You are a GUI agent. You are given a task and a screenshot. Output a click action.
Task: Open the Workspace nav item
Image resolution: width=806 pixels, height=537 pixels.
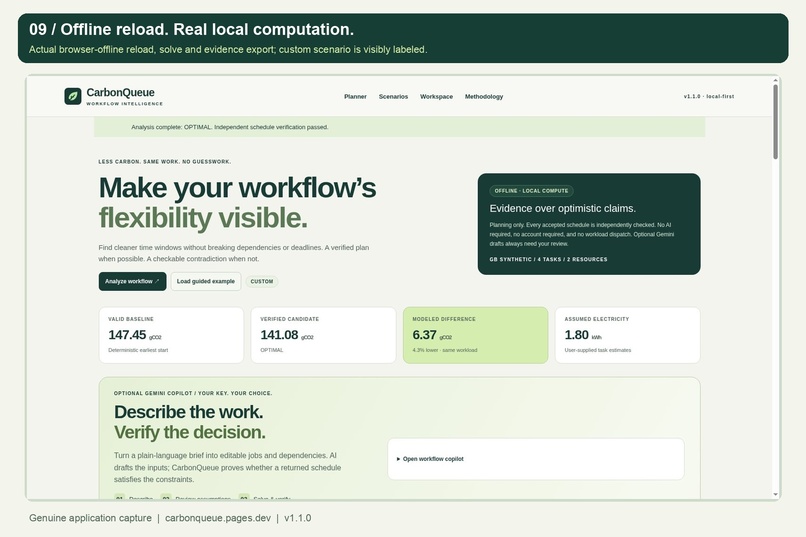(436, 97)
